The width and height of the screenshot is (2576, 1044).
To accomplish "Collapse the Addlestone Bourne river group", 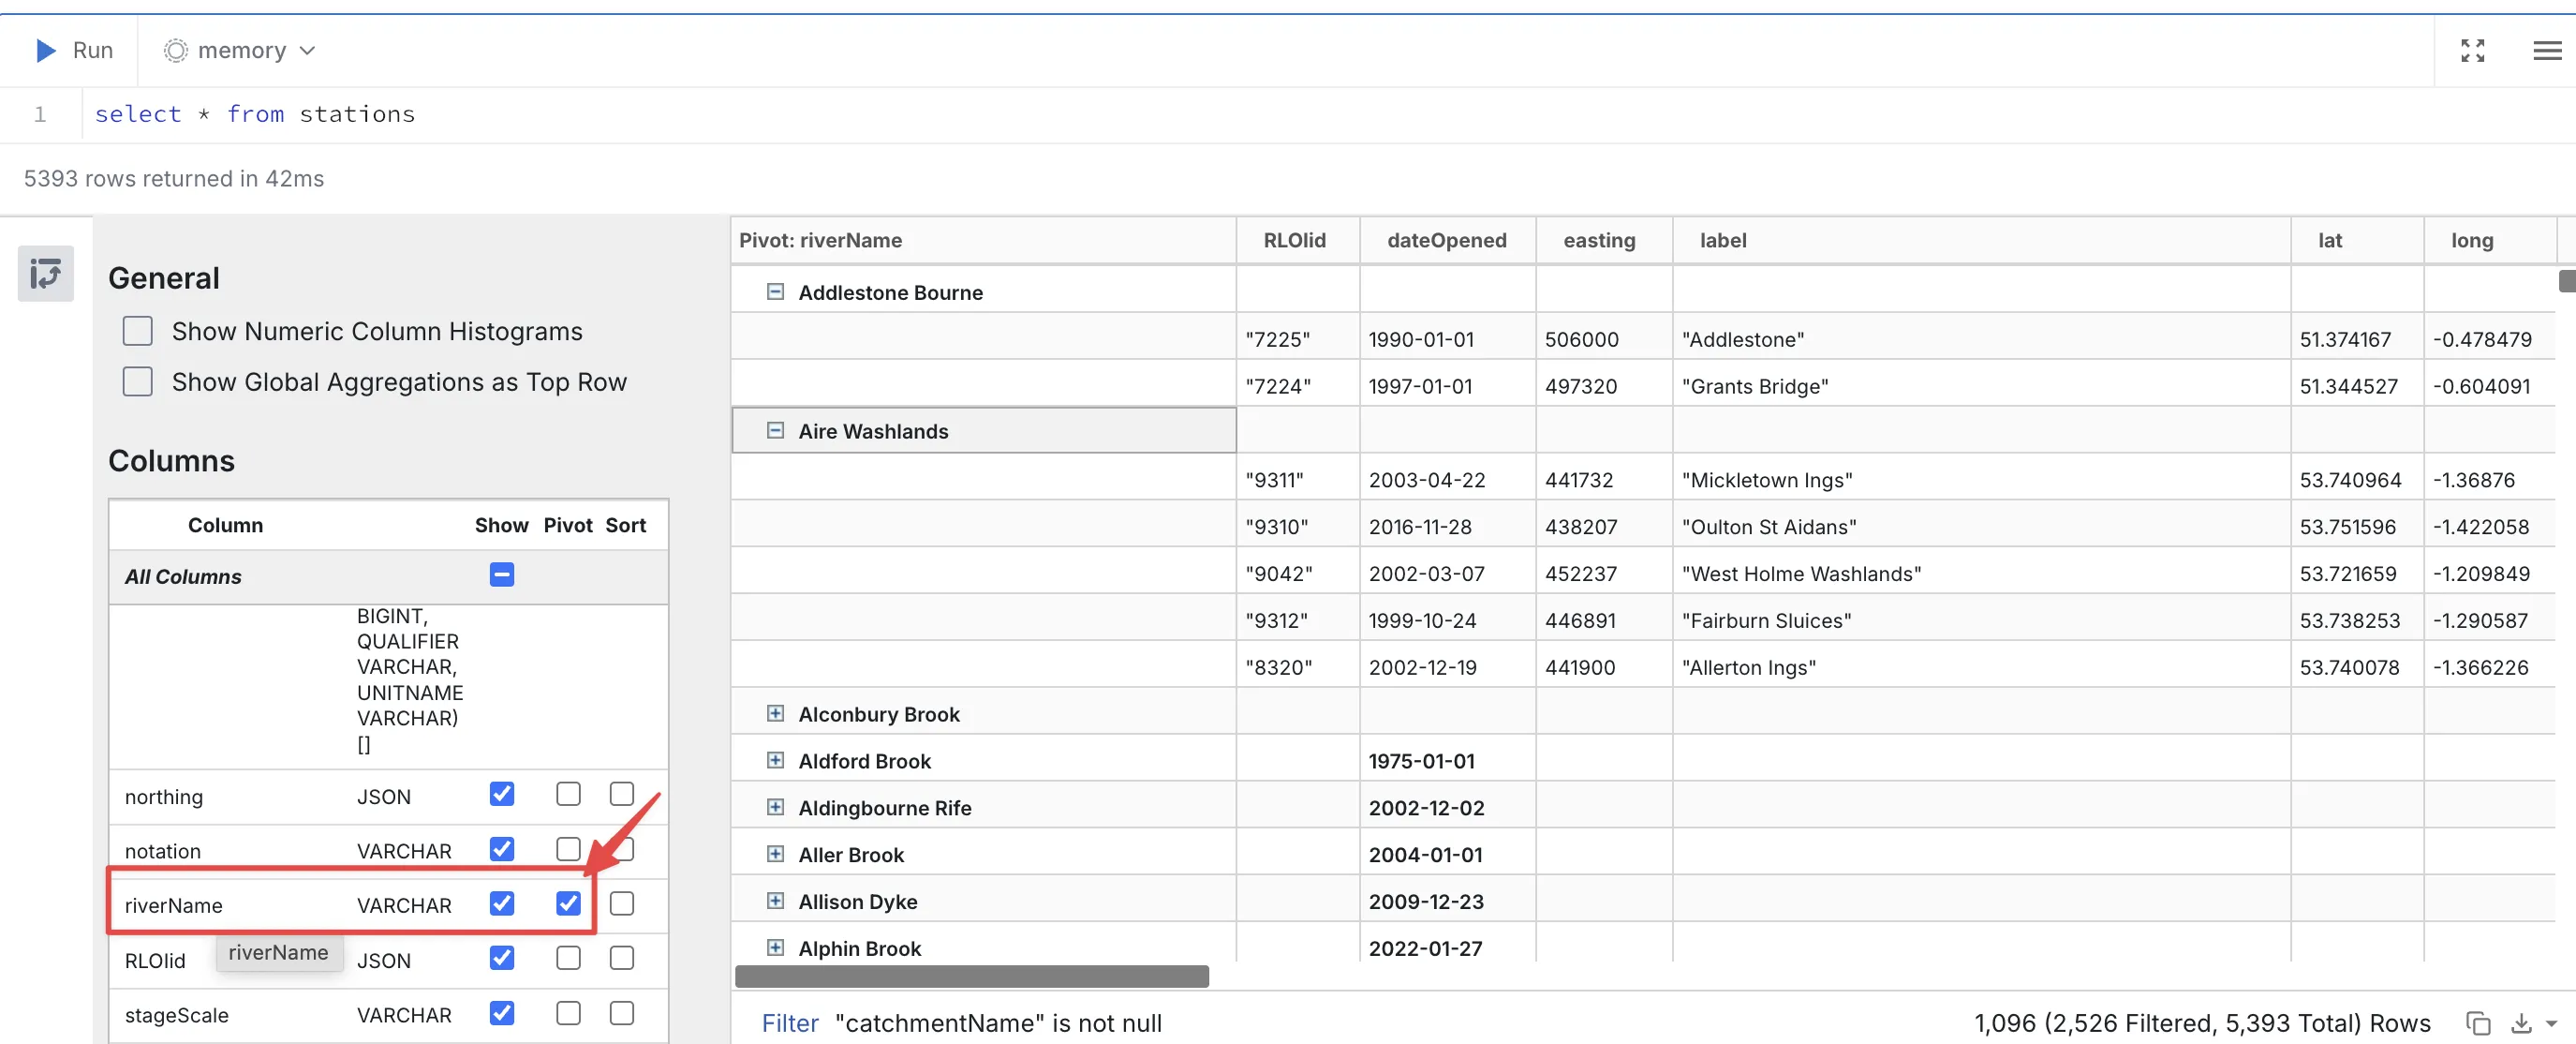I will (774, 291).
